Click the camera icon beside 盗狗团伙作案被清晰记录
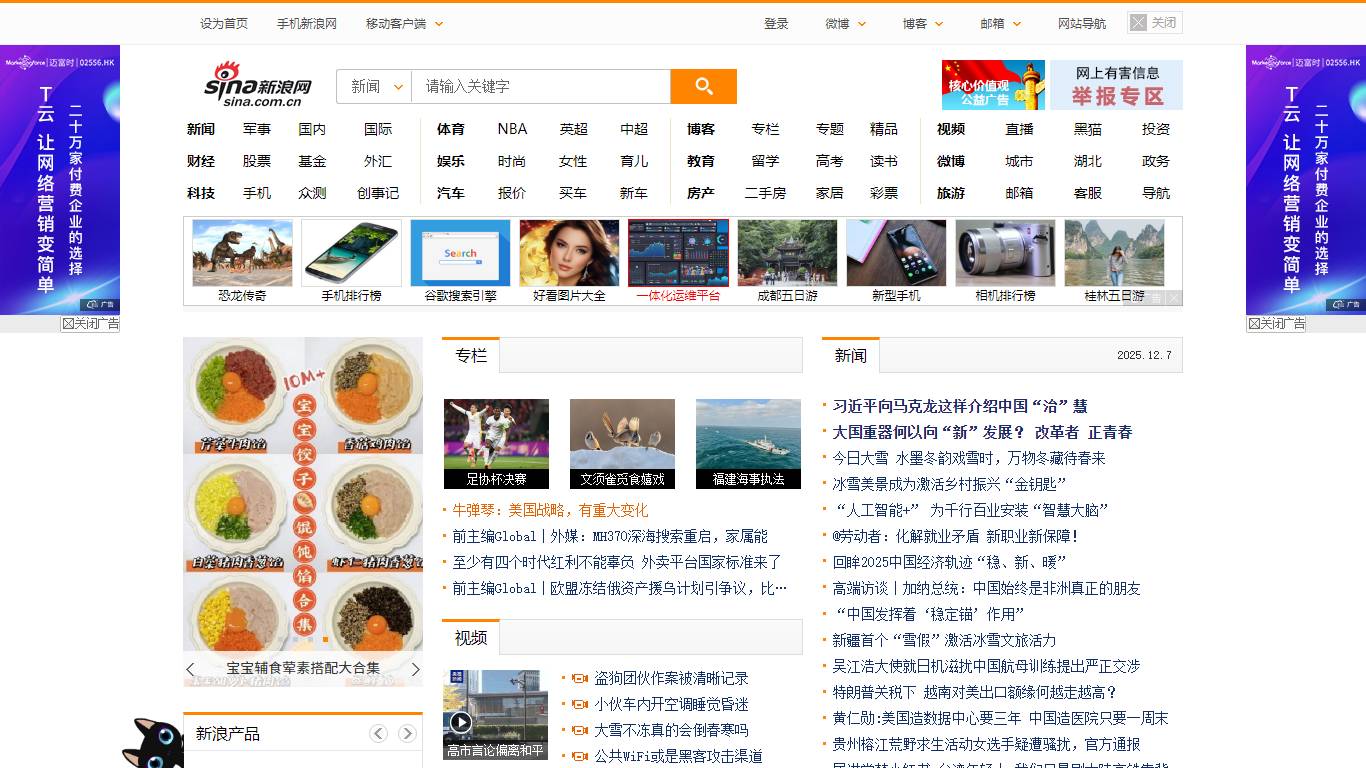The width and height of the screenshot is (1366, 768). 581,677
